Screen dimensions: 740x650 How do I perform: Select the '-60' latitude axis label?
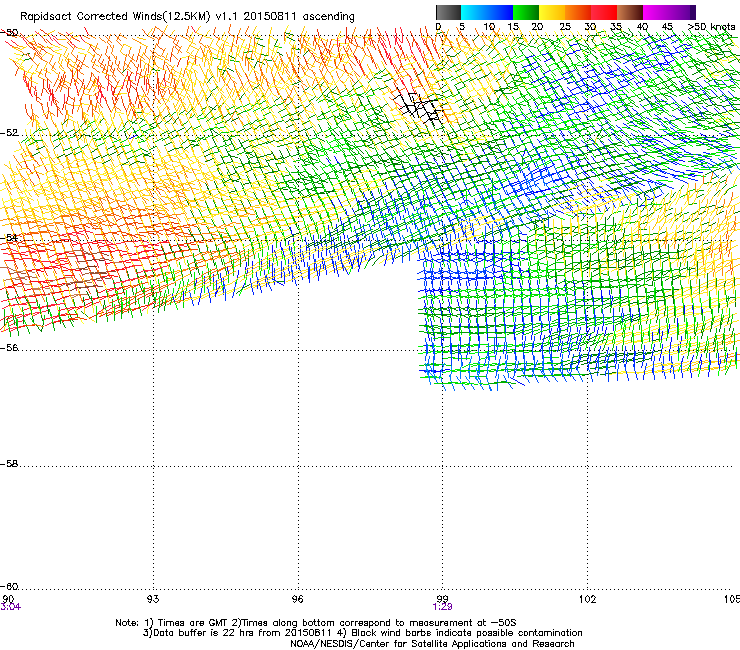point(9,587)
